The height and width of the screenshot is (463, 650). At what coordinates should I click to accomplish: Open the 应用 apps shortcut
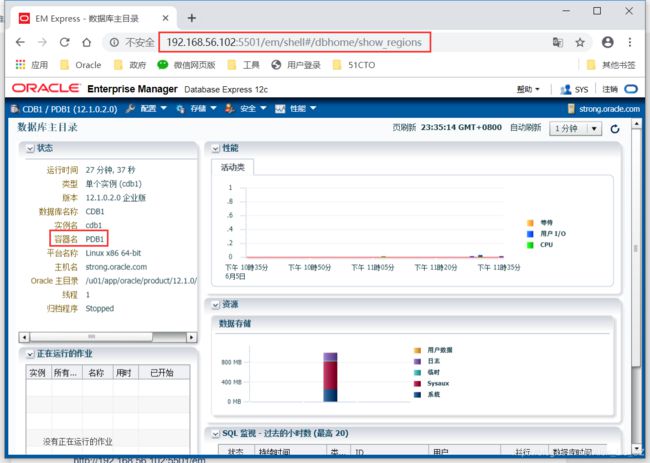pos(32,65)
